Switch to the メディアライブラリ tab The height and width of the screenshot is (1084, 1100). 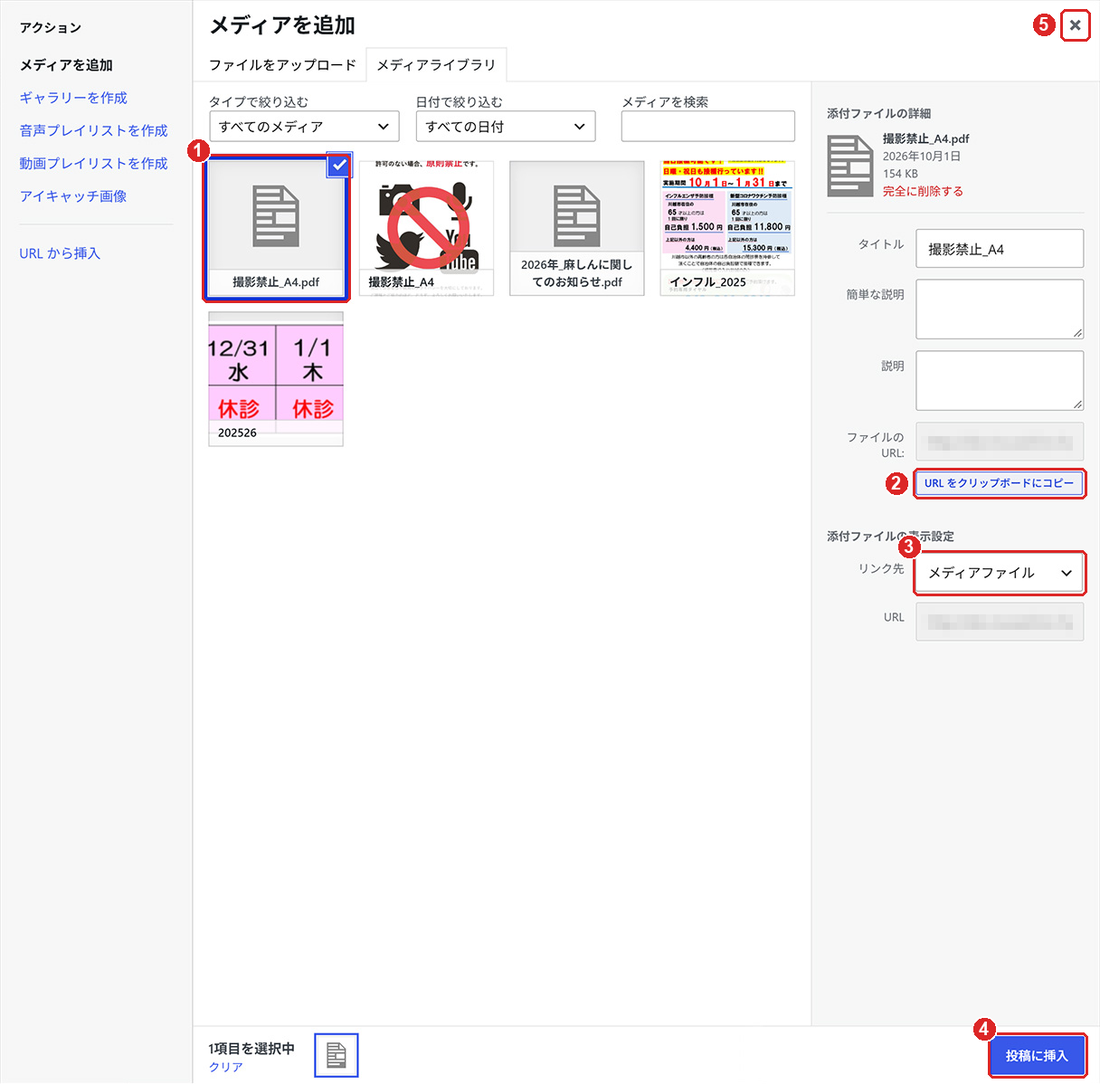click(436, 65)
